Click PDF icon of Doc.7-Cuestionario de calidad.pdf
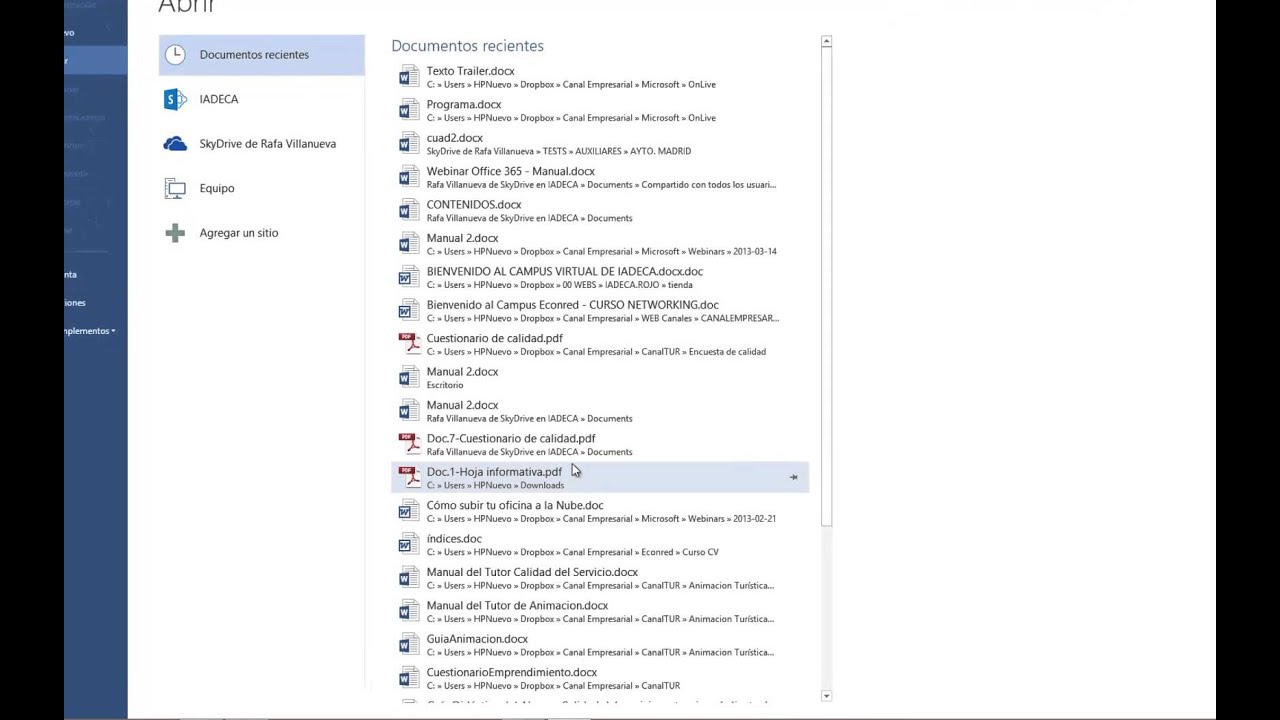1280x720 pixels. 409,444
